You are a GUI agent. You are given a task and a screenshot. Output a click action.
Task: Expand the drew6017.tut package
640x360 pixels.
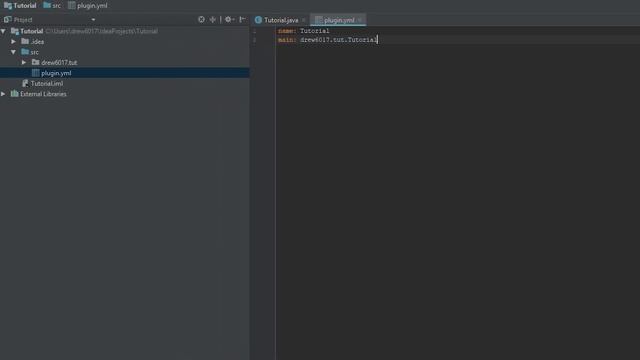pyautogui.click(x=24, y=62)
